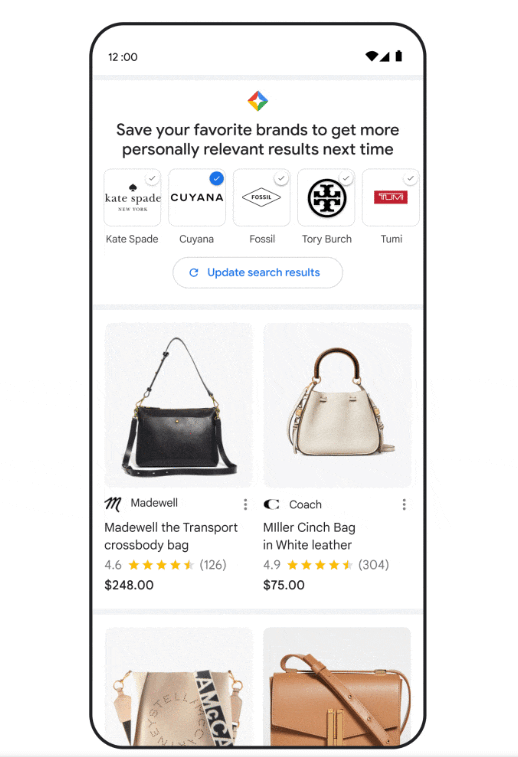Check the Kate Spade brand checkbox
518x757 pixels.
click(152, 178)
